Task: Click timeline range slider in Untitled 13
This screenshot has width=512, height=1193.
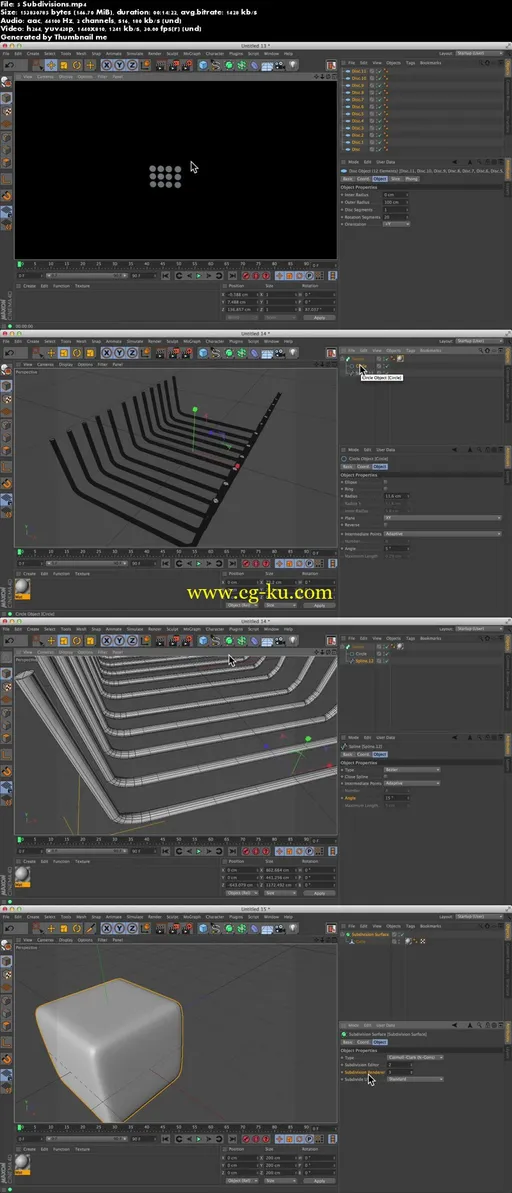Action: point(85,275)
